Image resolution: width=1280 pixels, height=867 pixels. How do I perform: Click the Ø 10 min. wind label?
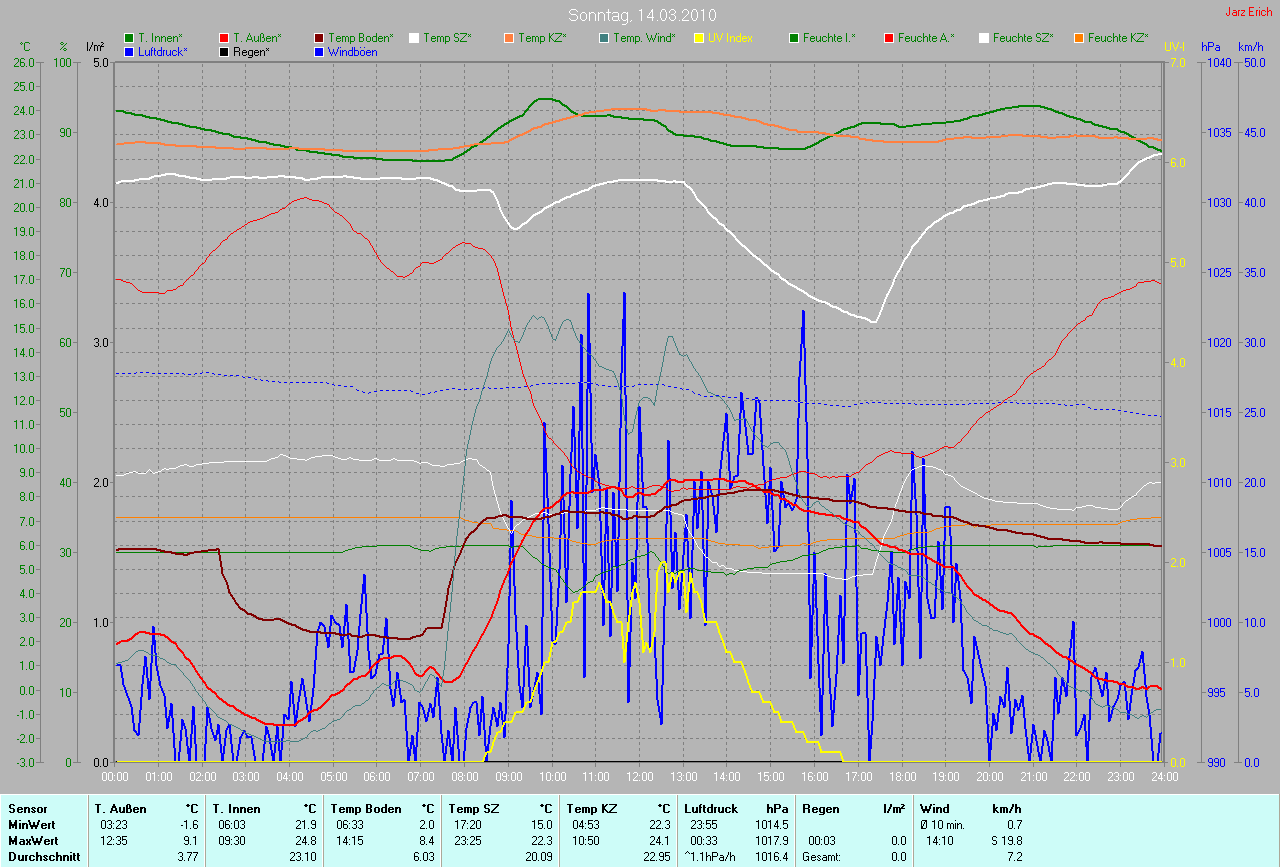click(943, 825)
